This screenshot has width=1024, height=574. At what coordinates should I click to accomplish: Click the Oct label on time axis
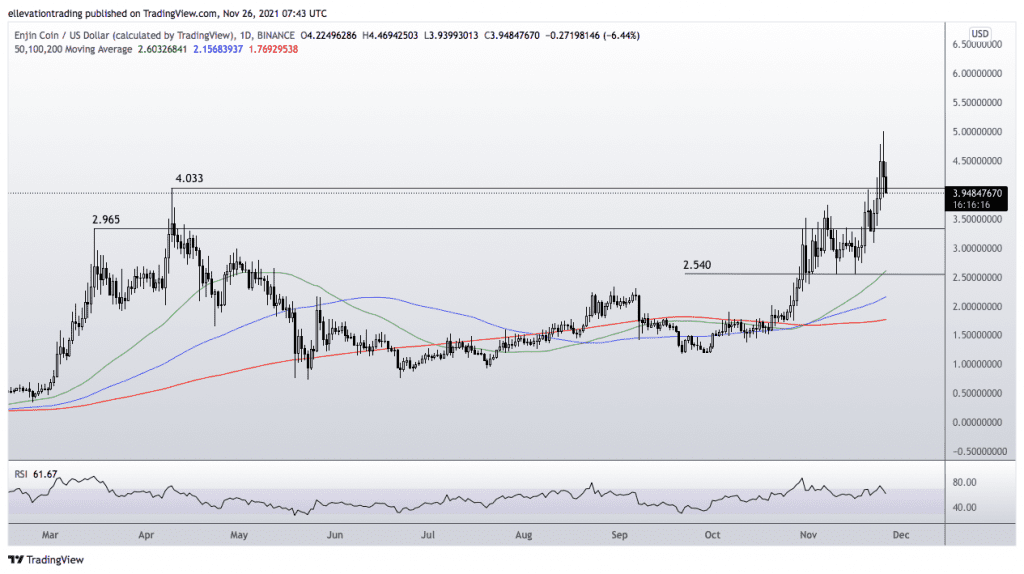point(712,535)
